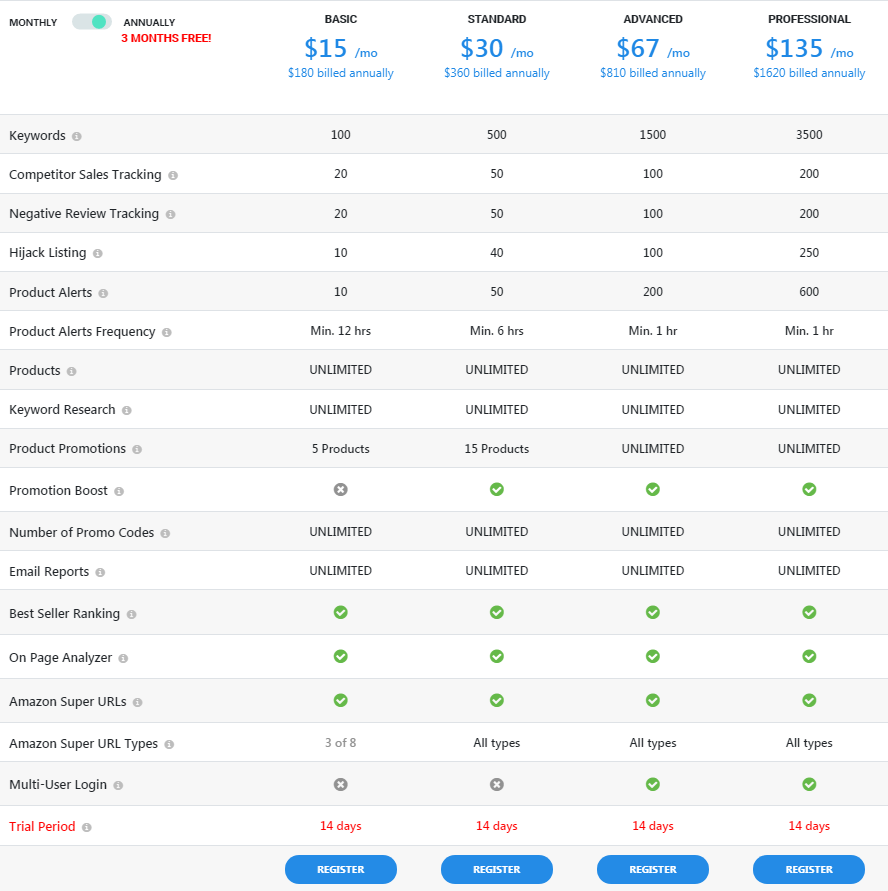888x891 pixels.
Task: Click '$180 billed annually' text
Action: tap(341, 73)
